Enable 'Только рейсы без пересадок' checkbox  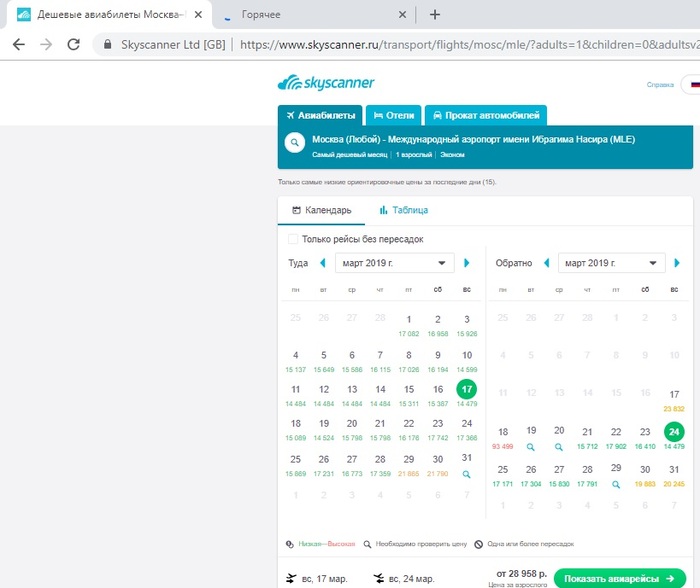coord(293,239)
